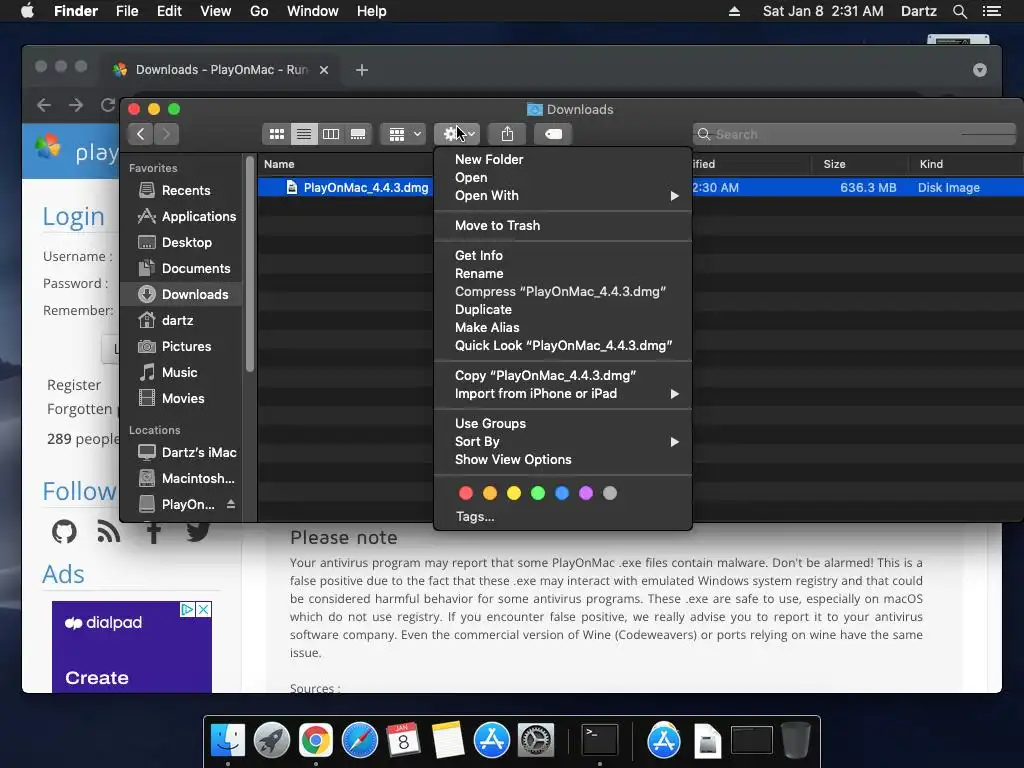
Task: Choose Copy PlayOnMac_4.4.3.dmg
Action: (562, 376)
